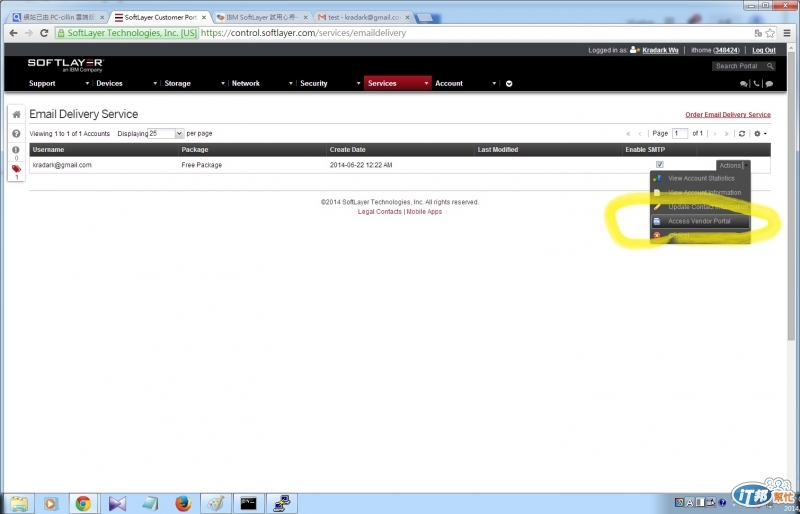Refresh the accounts table
Image resolution: width=800 pixels, height=514 pixels.
[x=742, y=134]
